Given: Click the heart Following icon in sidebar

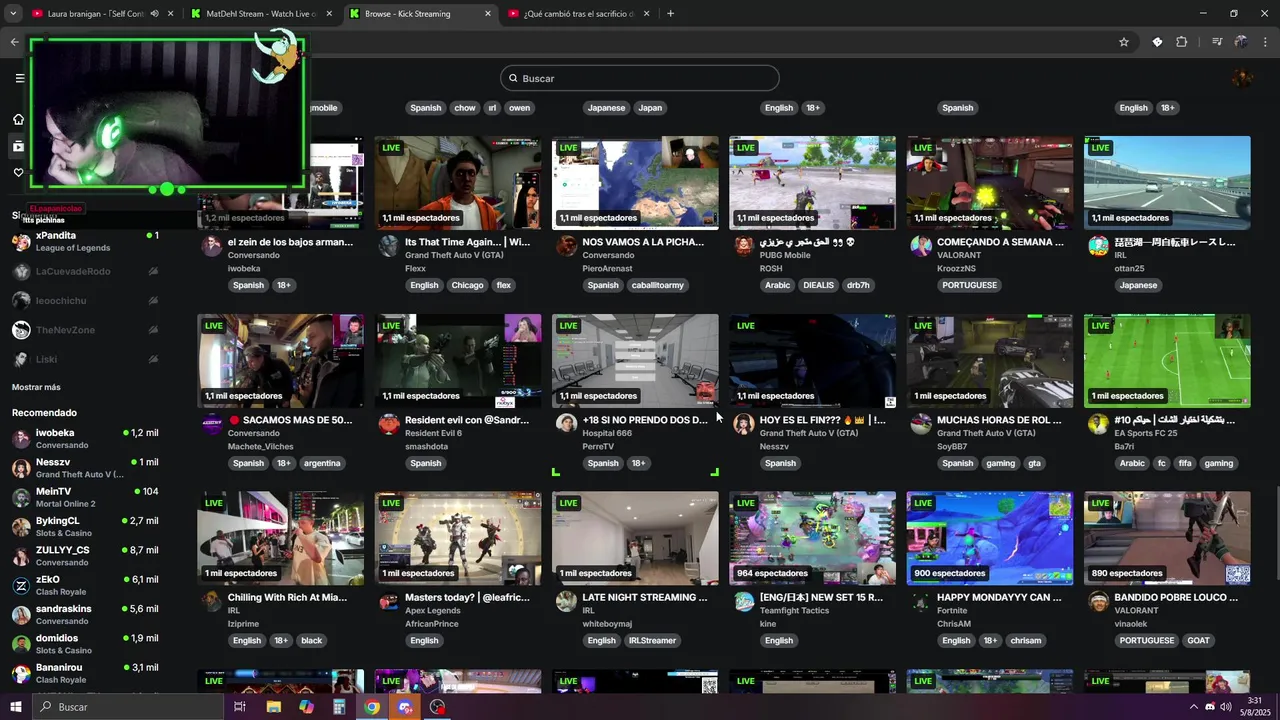Looking at the screenshot, I should click(18, 172).
